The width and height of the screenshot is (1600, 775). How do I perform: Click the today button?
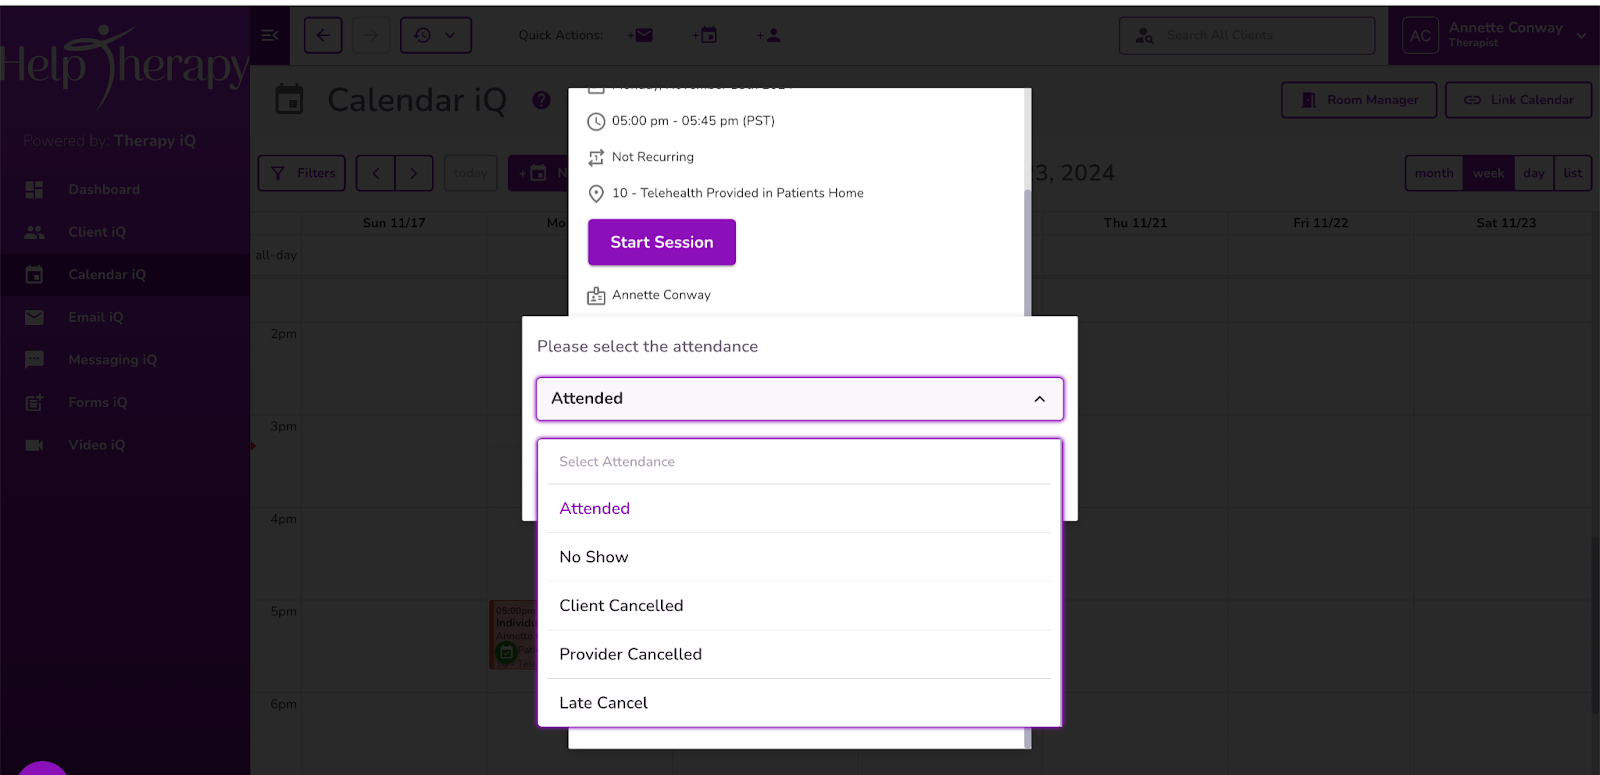(x=470, y=173)
